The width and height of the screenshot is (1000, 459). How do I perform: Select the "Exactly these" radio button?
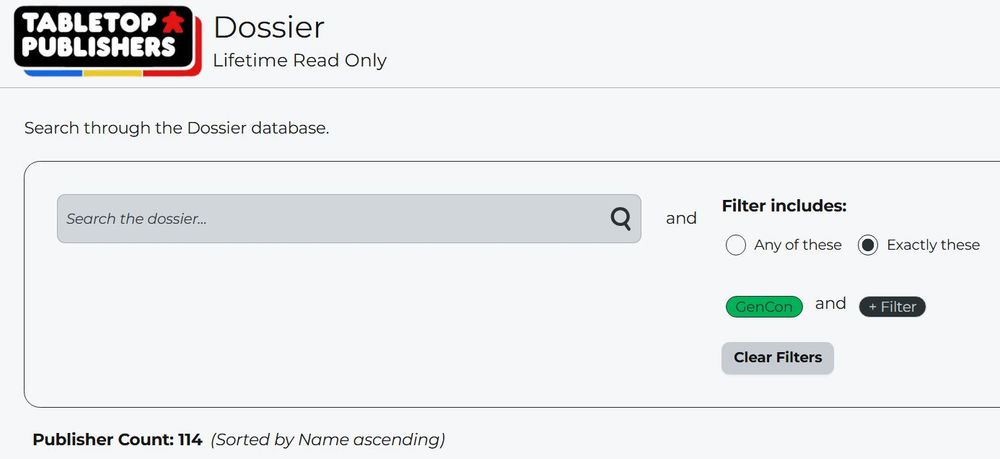[867, 245]
